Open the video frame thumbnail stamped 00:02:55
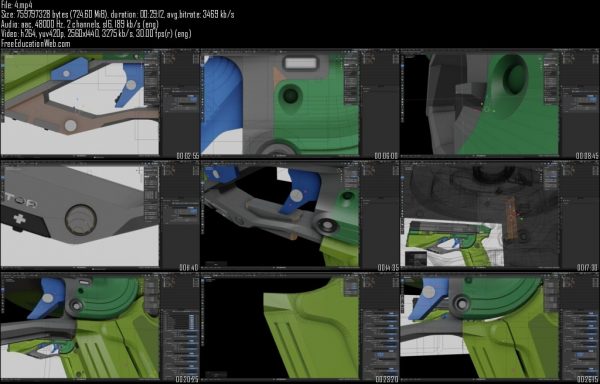The height and width of the screenshot is (384, 600). [x=100, y=104]
